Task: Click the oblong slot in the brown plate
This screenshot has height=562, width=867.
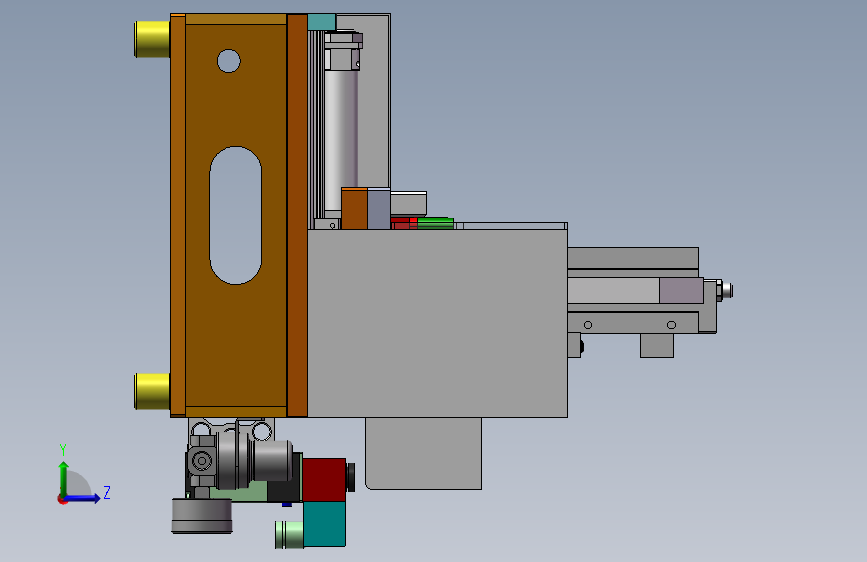Action: coord(236,215)
